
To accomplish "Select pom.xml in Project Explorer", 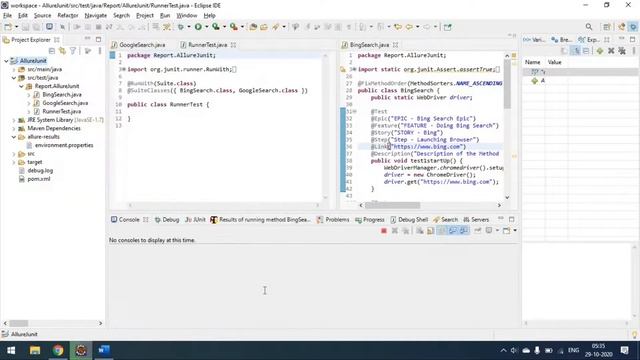I will click(39, 179).
